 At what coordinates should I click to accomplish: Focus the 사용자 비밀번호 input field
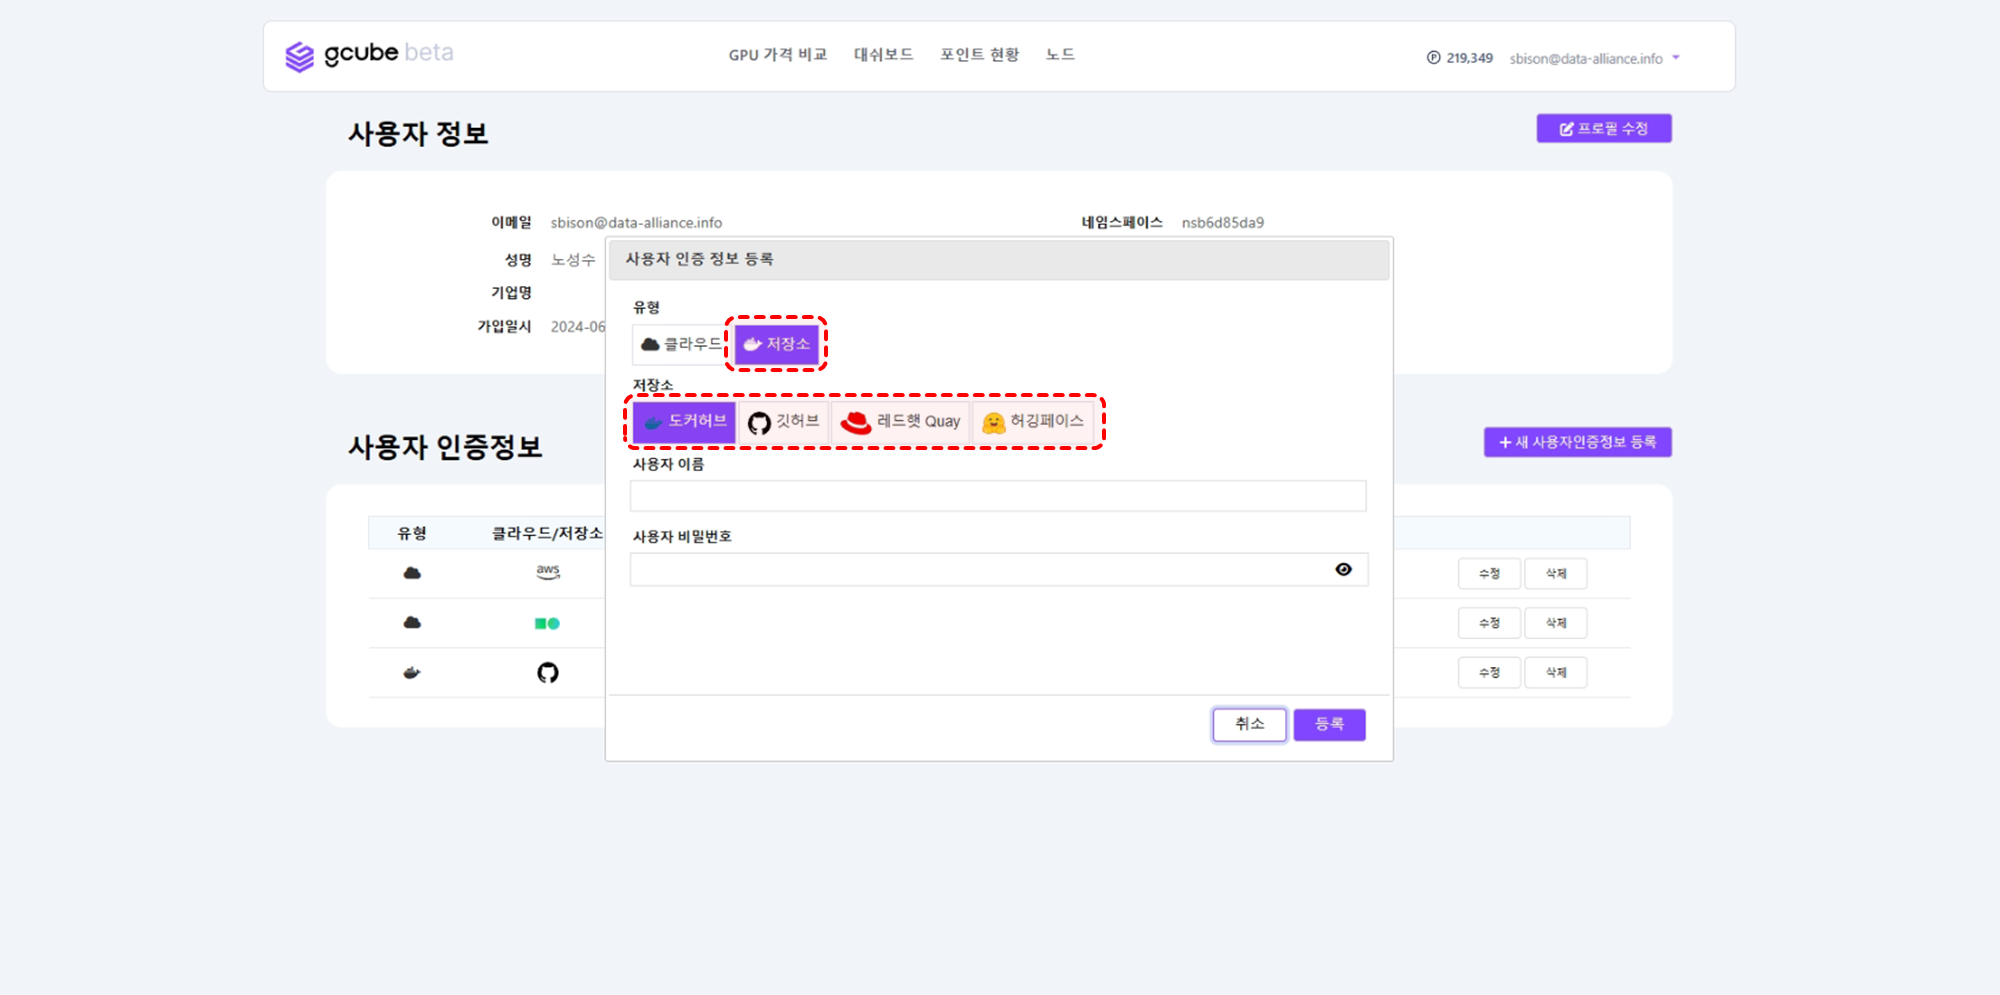point(998,569)
